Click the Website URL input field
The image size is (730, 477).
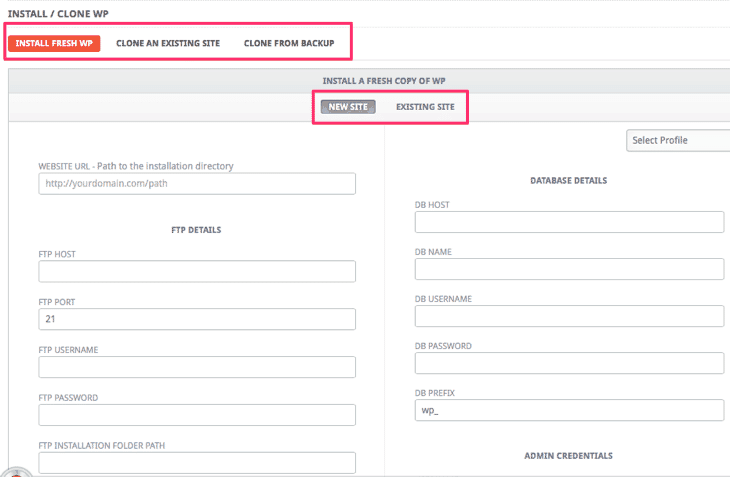pos(197,183)
